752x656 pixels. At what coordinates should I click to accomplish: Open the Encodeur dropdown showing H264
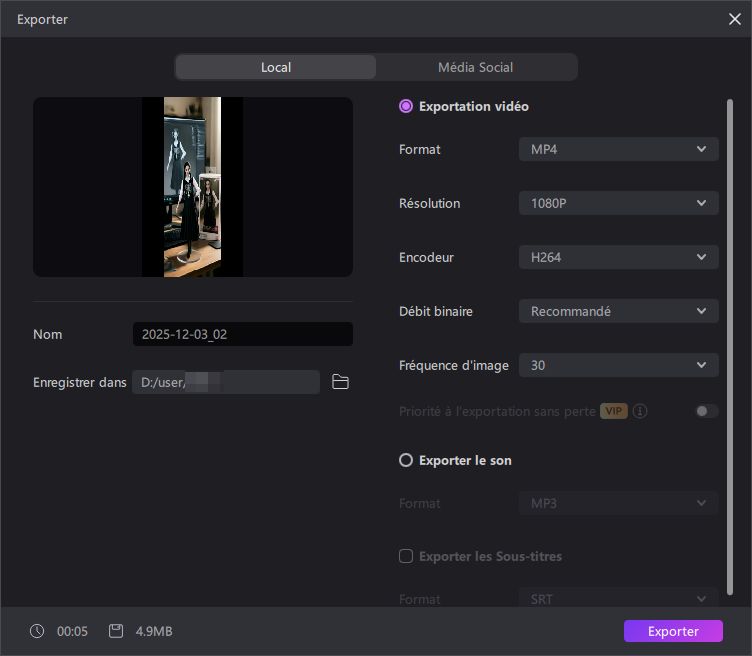click(618, 258)
